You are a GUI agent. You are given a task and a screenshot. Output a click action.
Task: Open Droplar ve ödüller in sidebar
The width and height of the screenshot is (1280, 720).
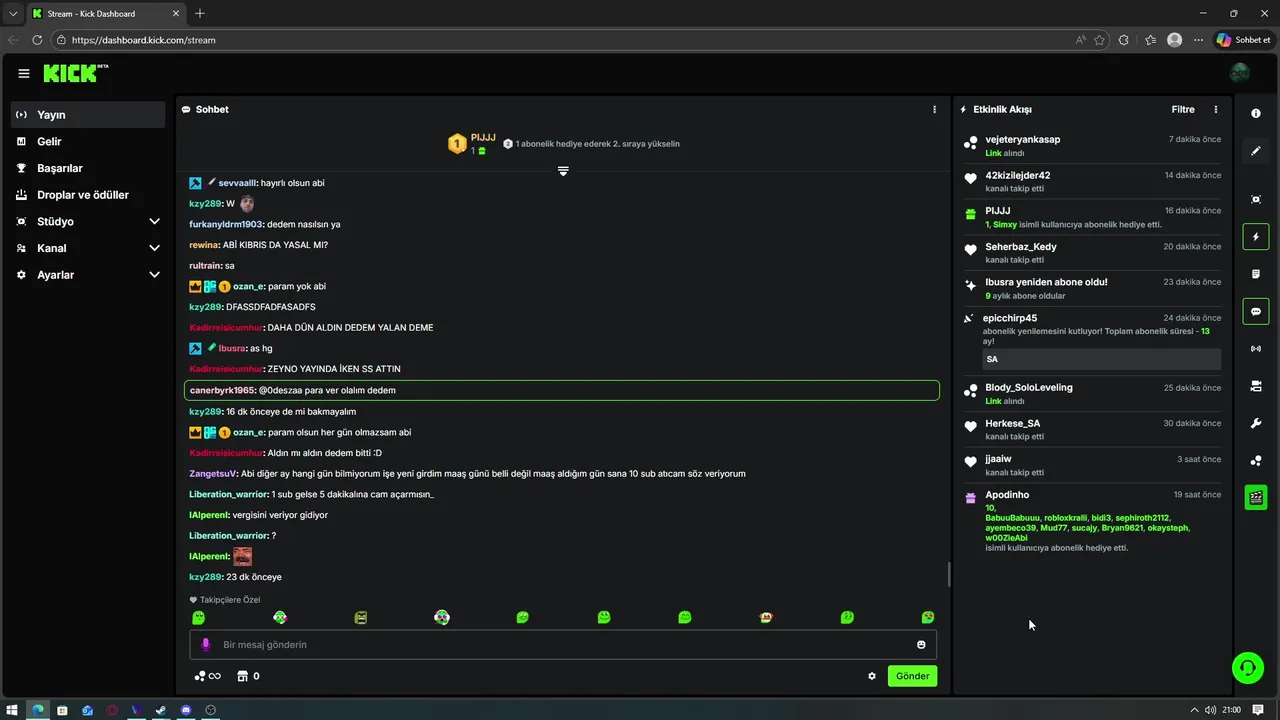[x=88, y=195]
